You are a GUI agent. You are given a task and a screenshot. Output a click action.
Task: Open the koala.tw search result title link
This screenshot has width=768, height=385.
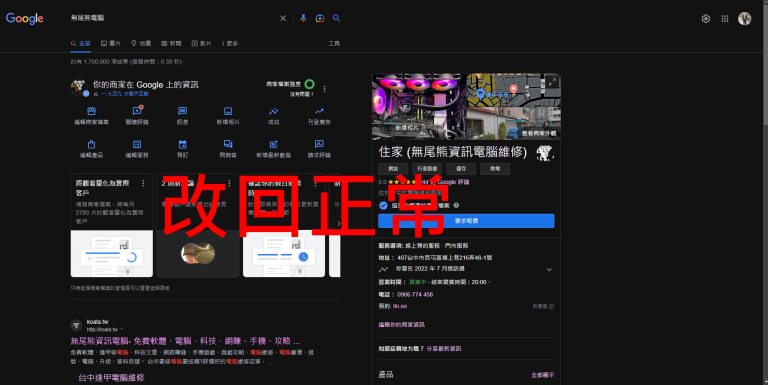[x=185, y=341]
